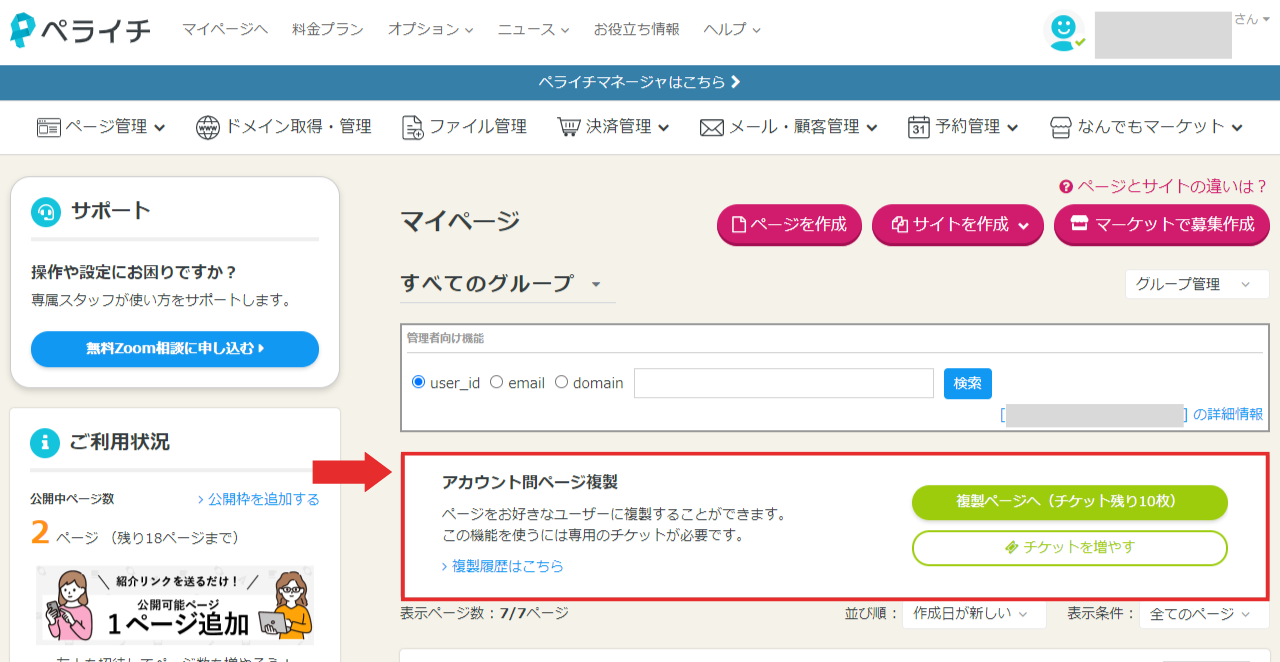
Task: Click the question mark help icon
Action: pyautogui.click(x=1066, y=186)
